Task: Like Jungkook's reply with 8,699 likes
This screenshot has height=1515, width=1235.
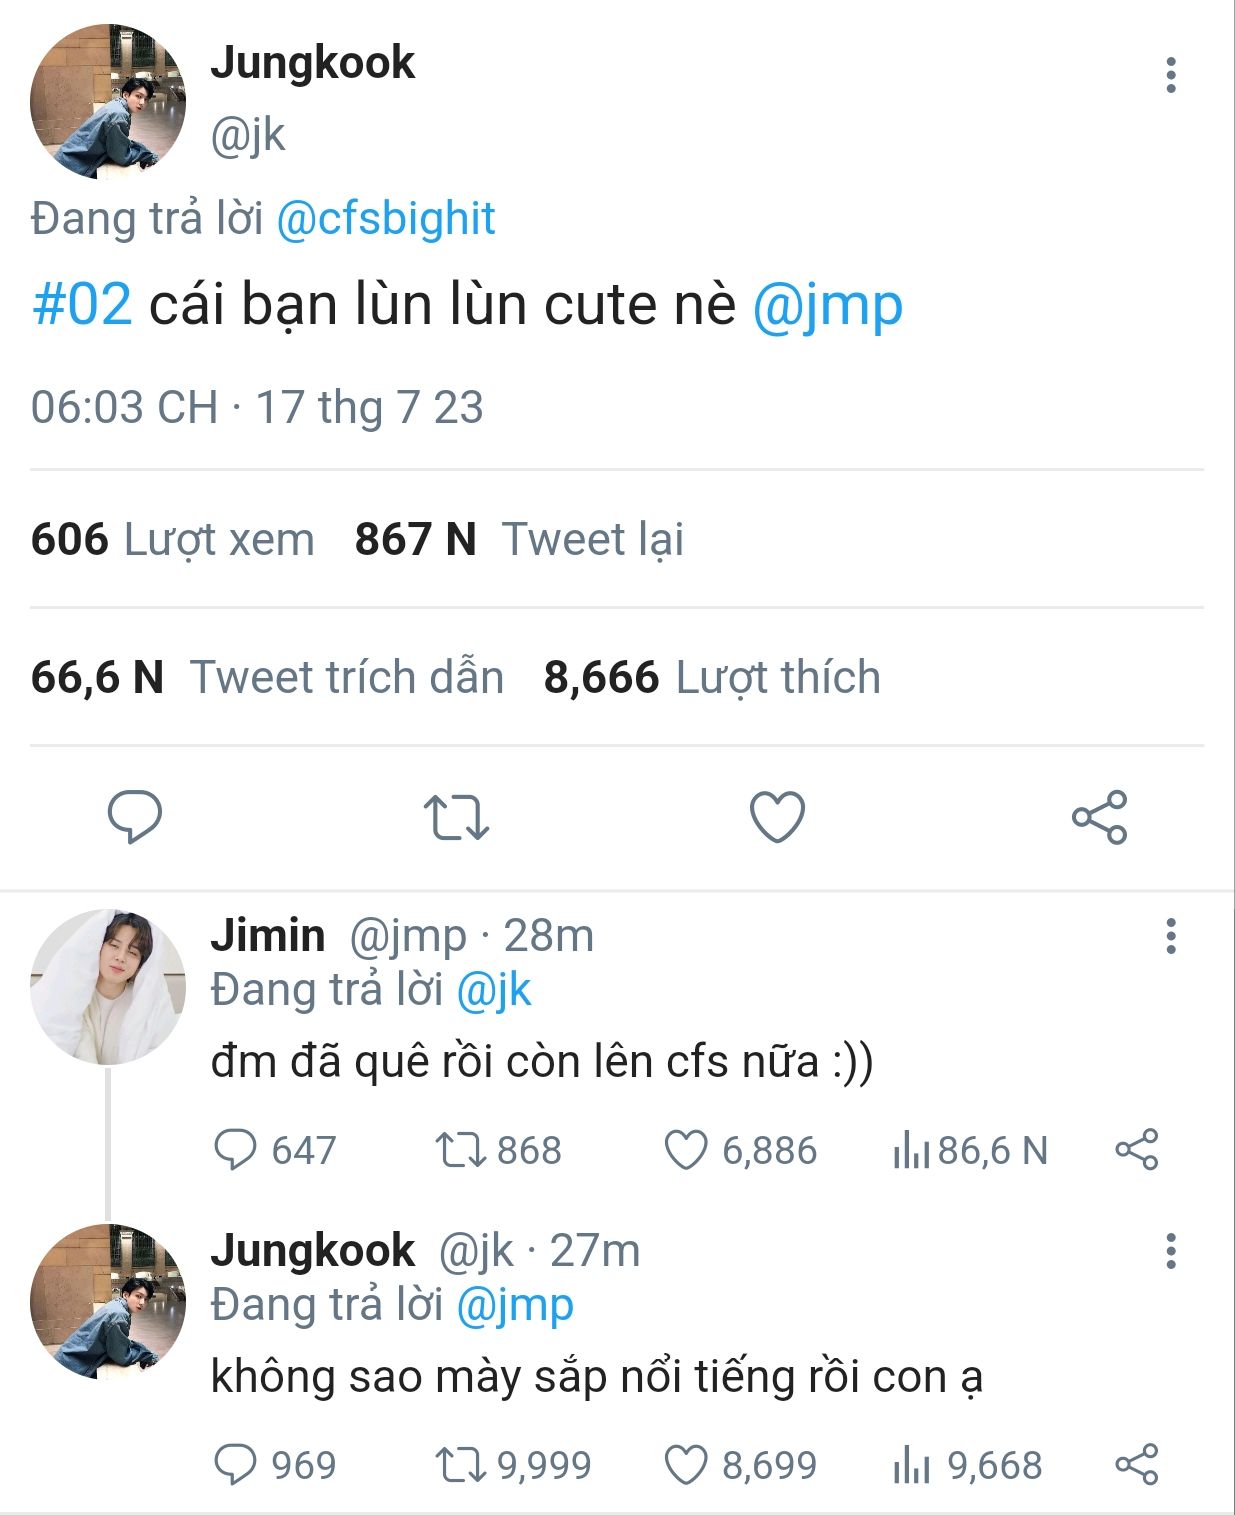Action: click(686, 1465)
